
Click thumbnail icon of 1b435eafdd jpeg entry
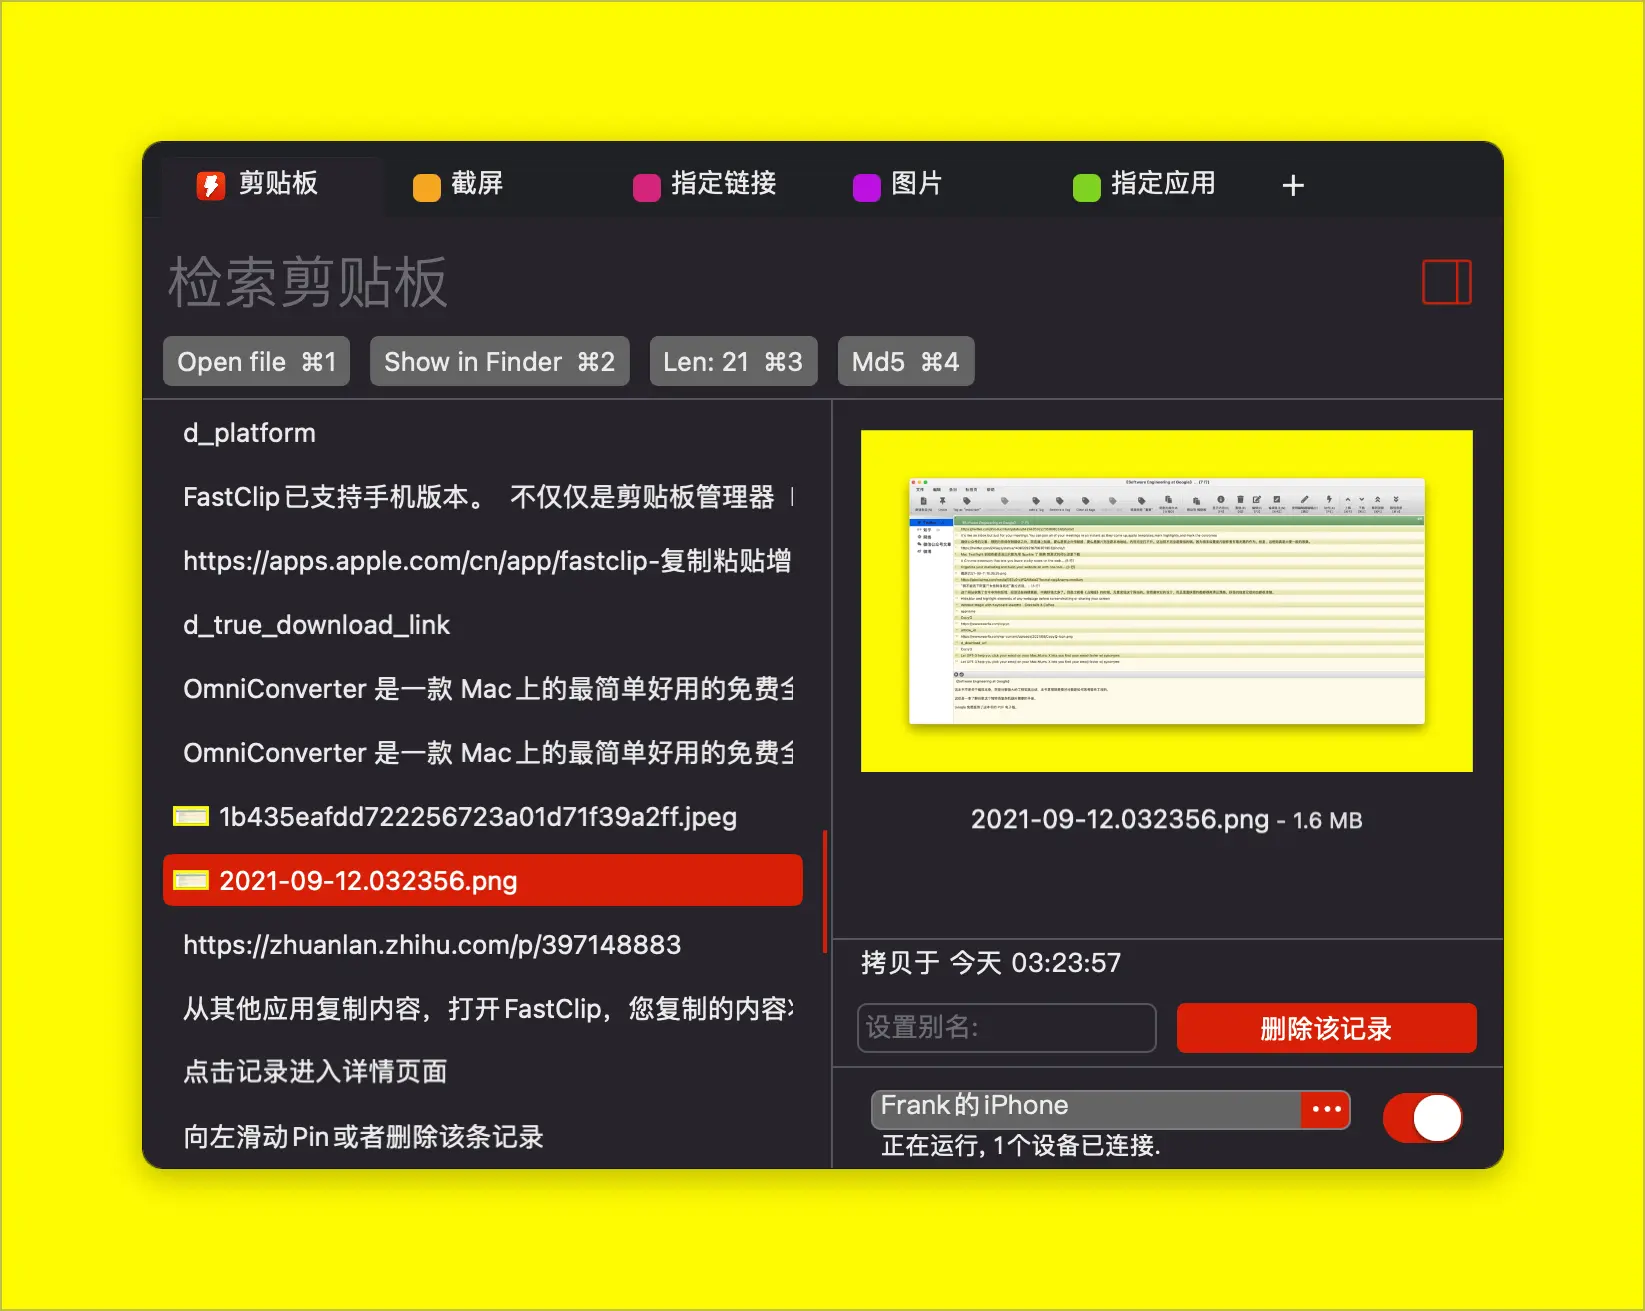tap(191, 817)
